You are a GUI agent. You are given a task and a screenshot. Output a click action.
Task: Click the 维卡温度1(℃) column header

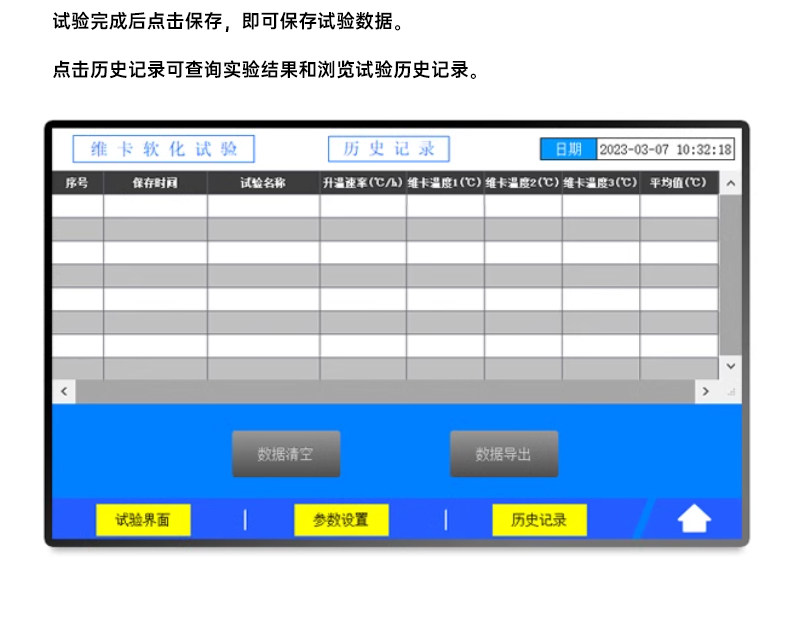445,183
